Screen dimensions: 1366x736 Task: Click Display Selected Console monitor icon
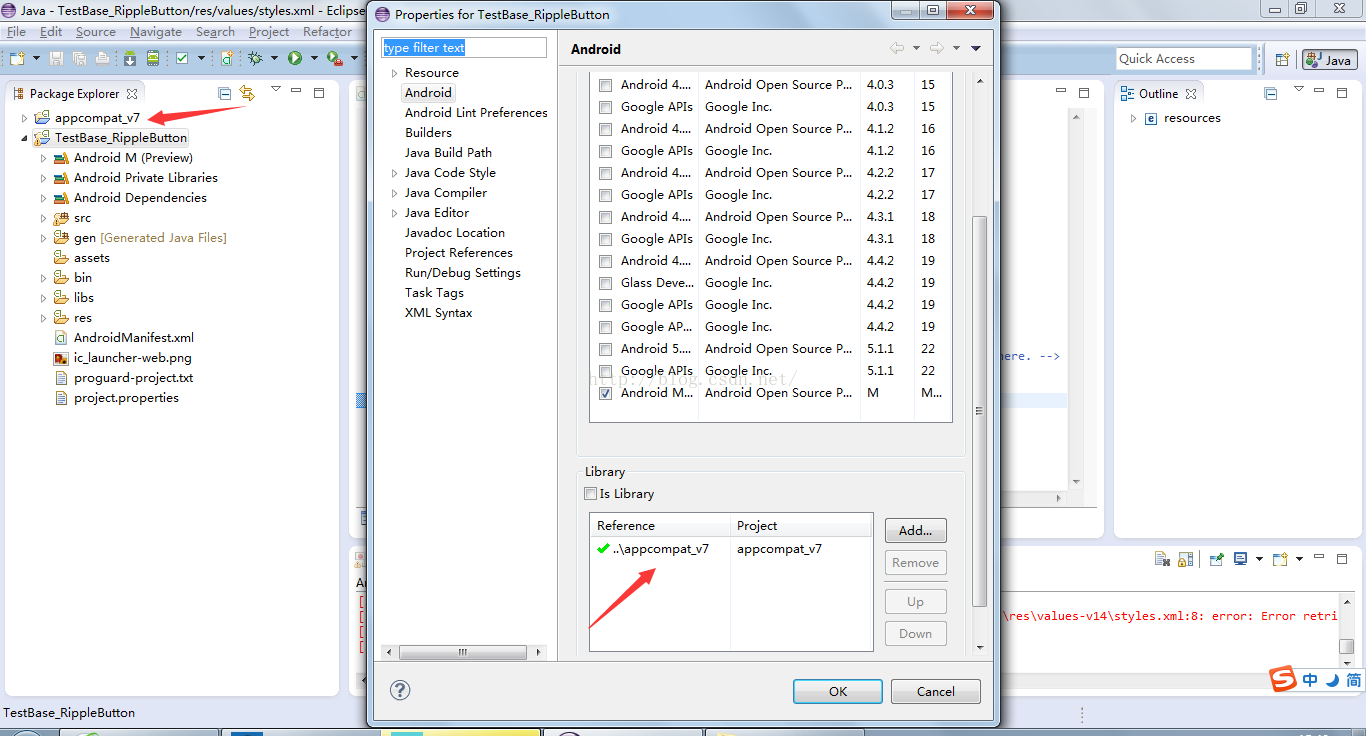pos(1240,559)
